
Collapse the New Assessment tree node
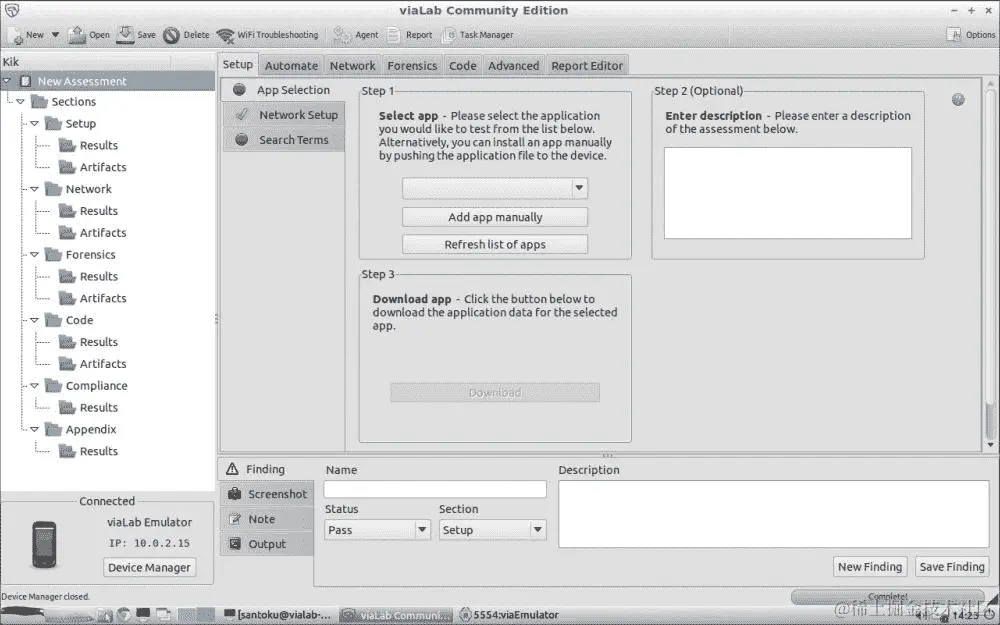7,81
